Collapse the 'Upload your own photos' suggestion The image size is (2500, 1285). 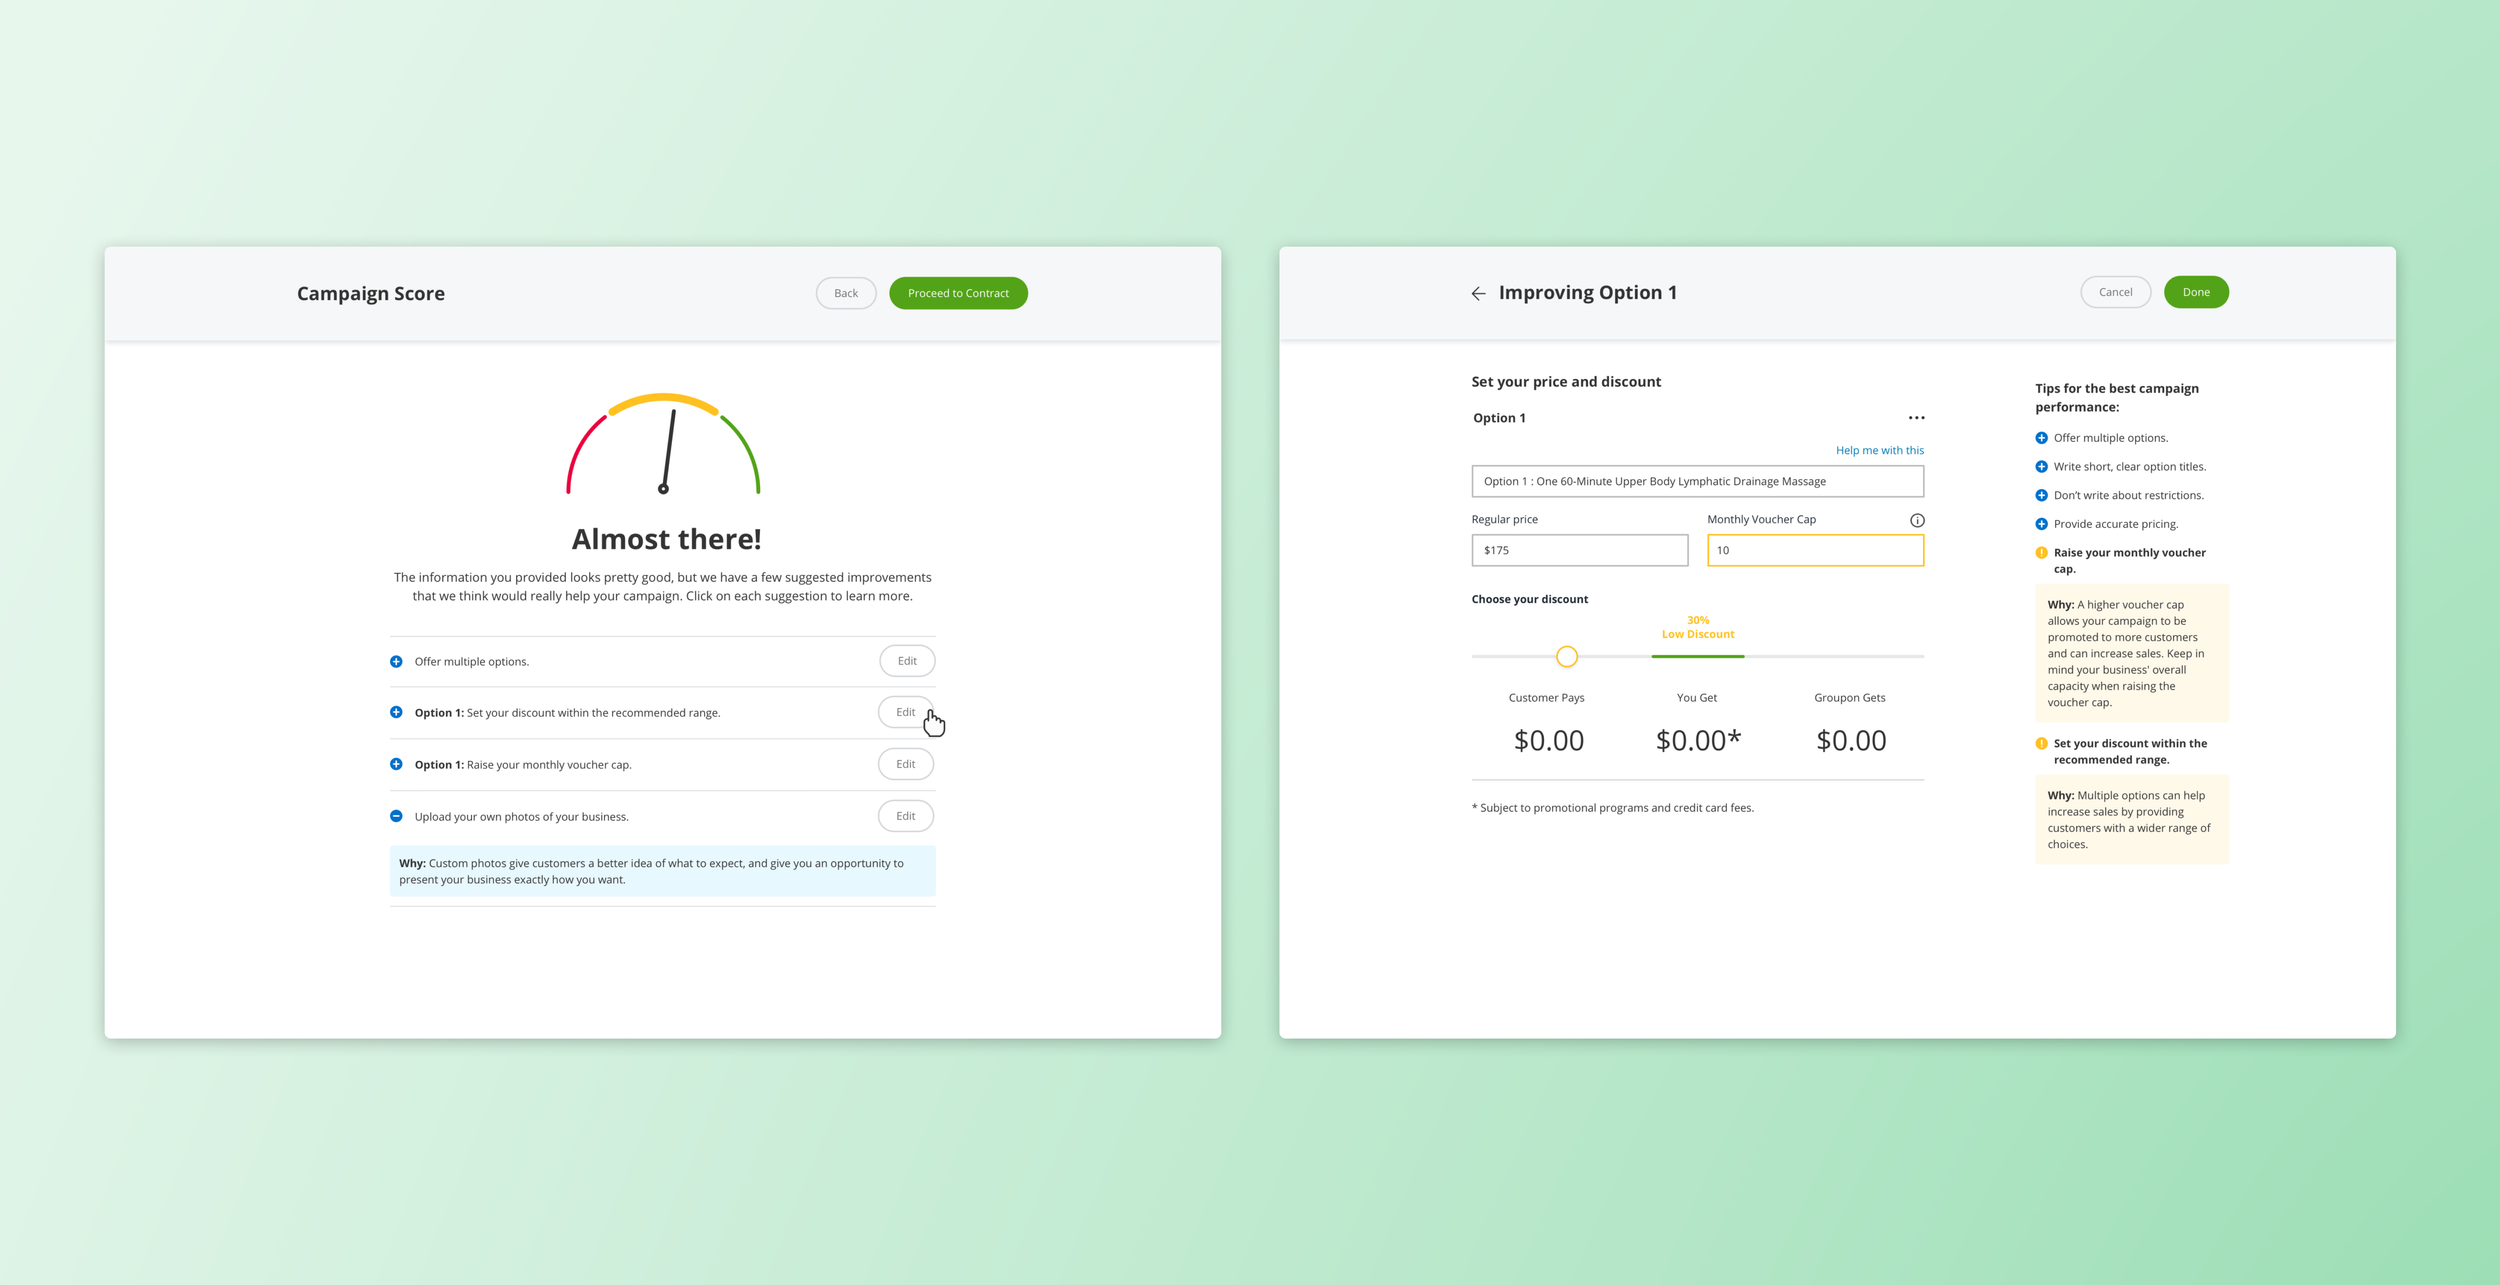click(x=396, y=816)
